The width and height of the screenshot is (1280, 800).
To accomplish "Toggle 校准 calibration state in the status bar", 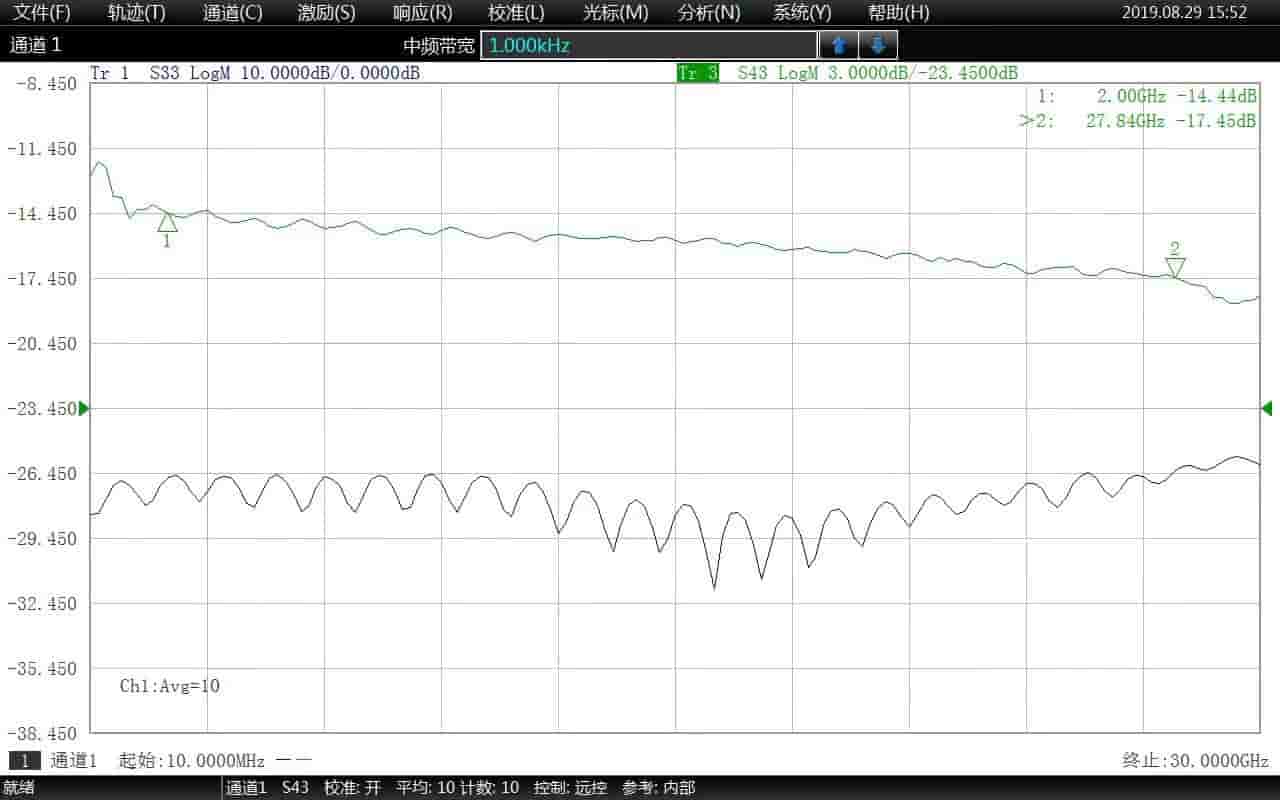I will (350, 788).
